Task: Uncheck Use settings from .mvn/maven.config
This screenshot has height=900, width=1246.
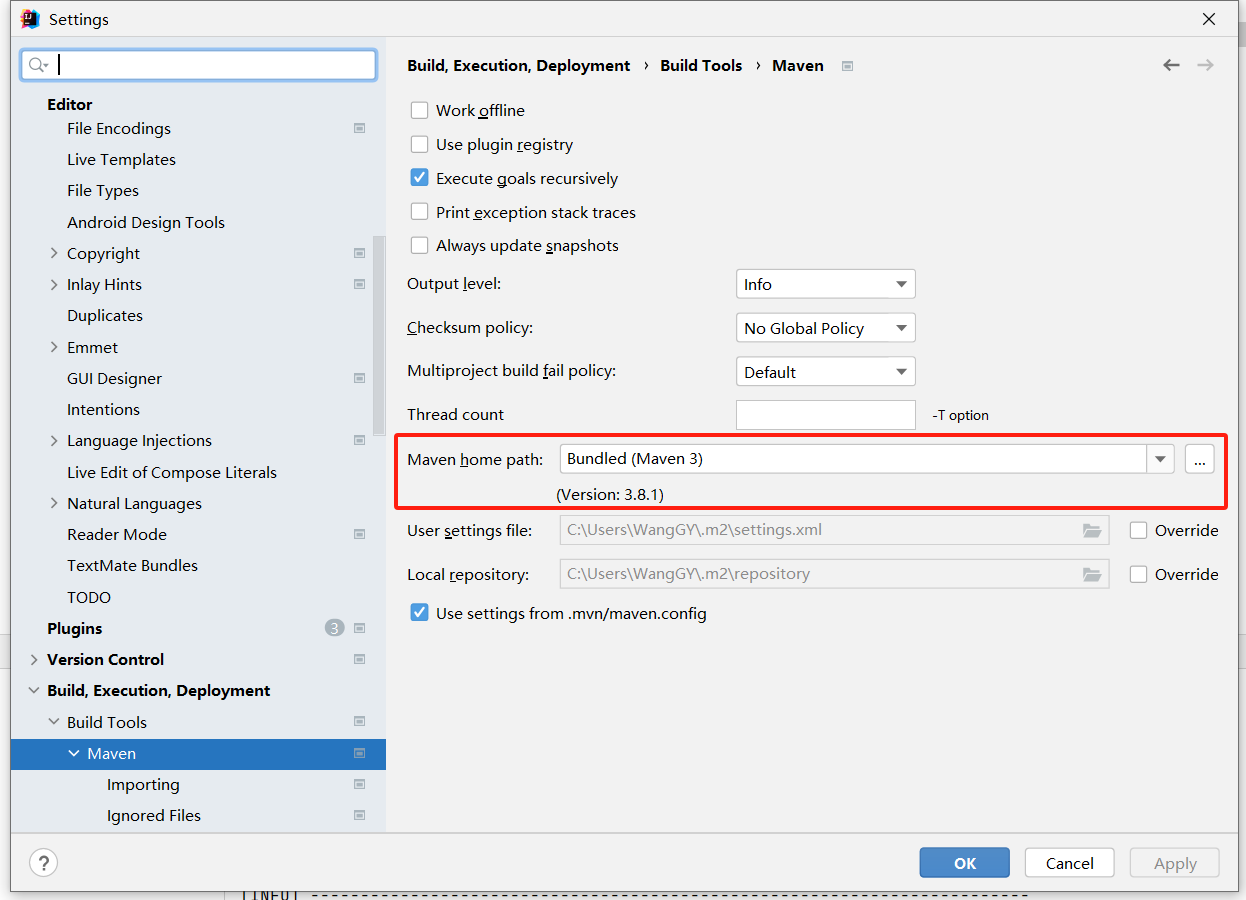Action: [419, 613]
